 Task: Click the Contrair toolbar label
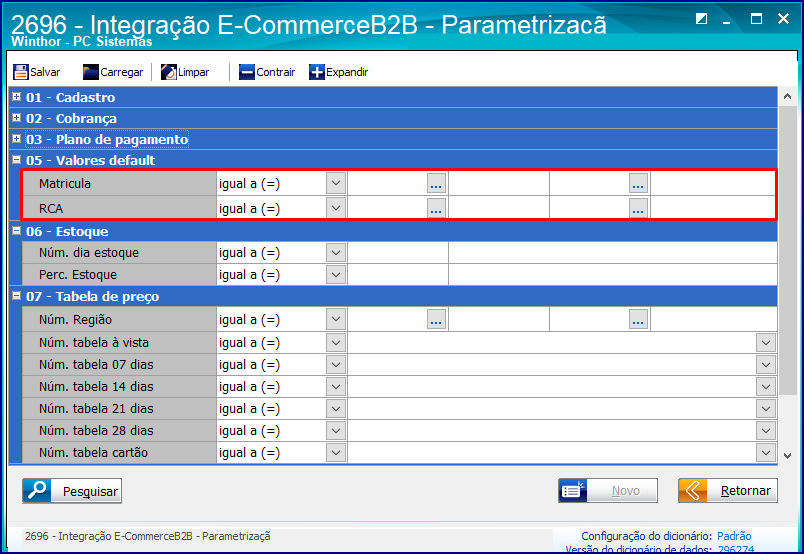tap(276, 72)
